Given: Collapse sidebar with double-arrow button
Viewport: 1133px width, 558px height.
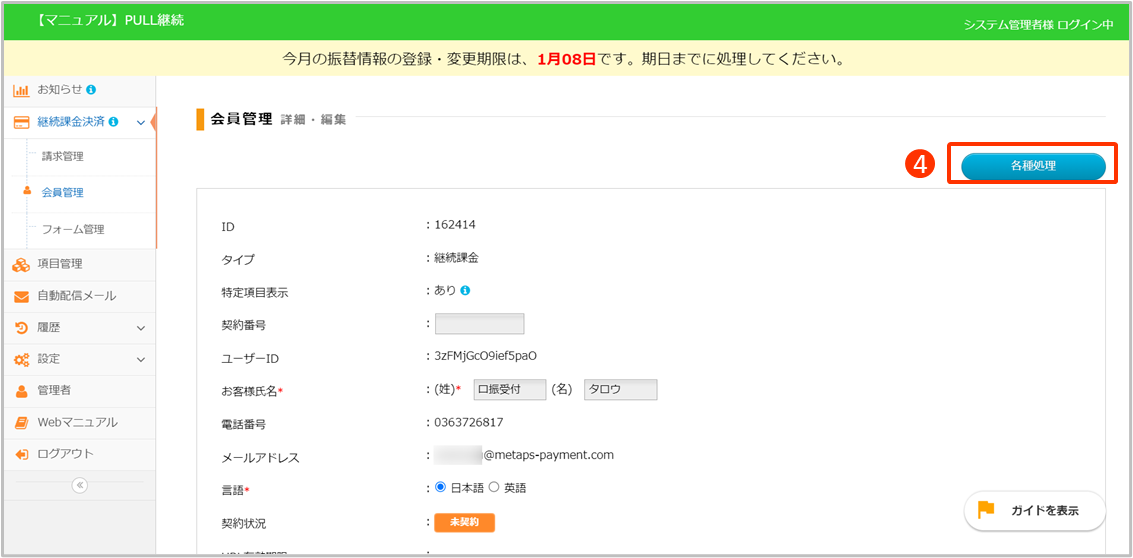Looking at the screenshot, I should point(80,485).
